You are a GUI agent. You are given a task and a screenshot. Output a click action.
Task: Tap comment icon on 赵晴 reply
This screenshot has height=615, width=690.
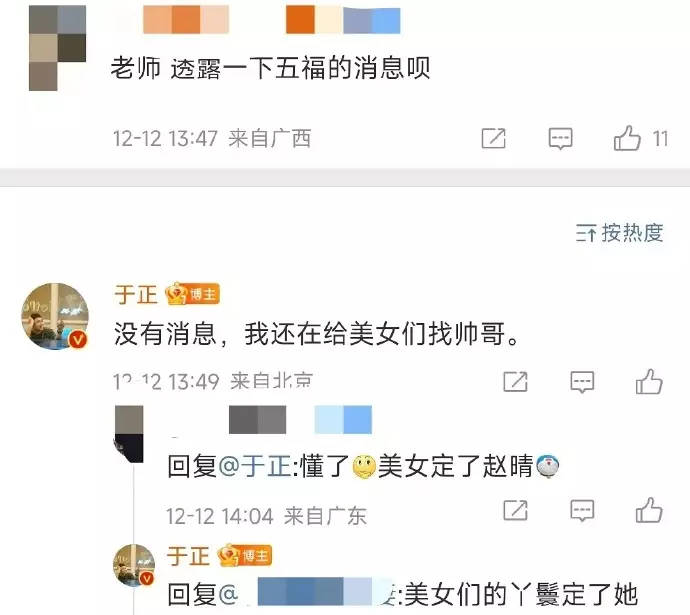point(582,511)
